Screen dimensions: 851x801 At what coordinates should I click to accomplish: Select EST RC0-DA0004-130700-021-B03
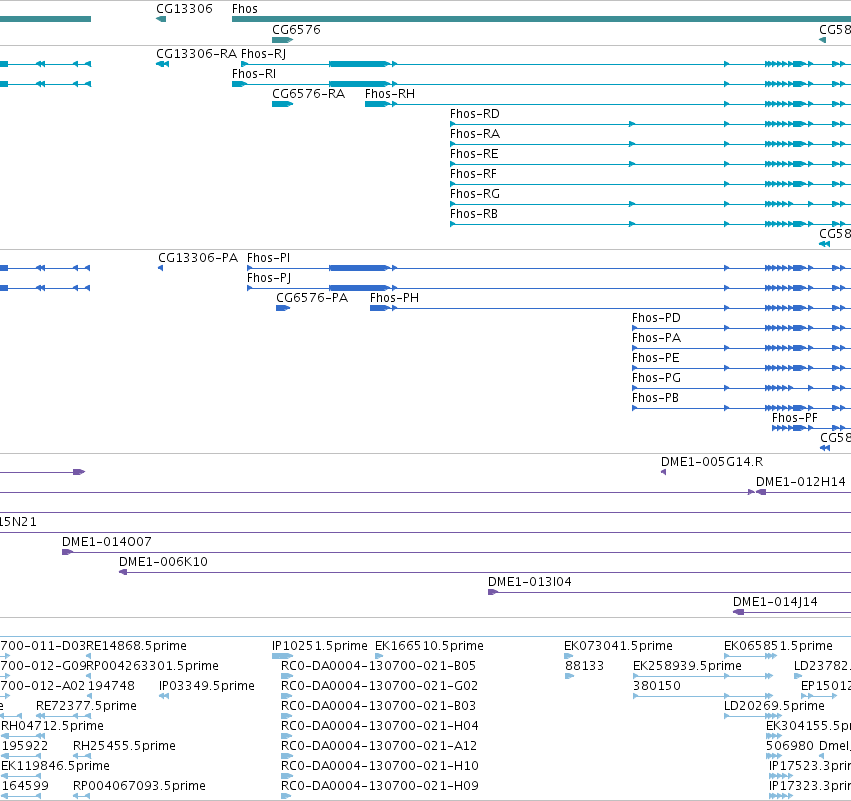coord(378,707)
